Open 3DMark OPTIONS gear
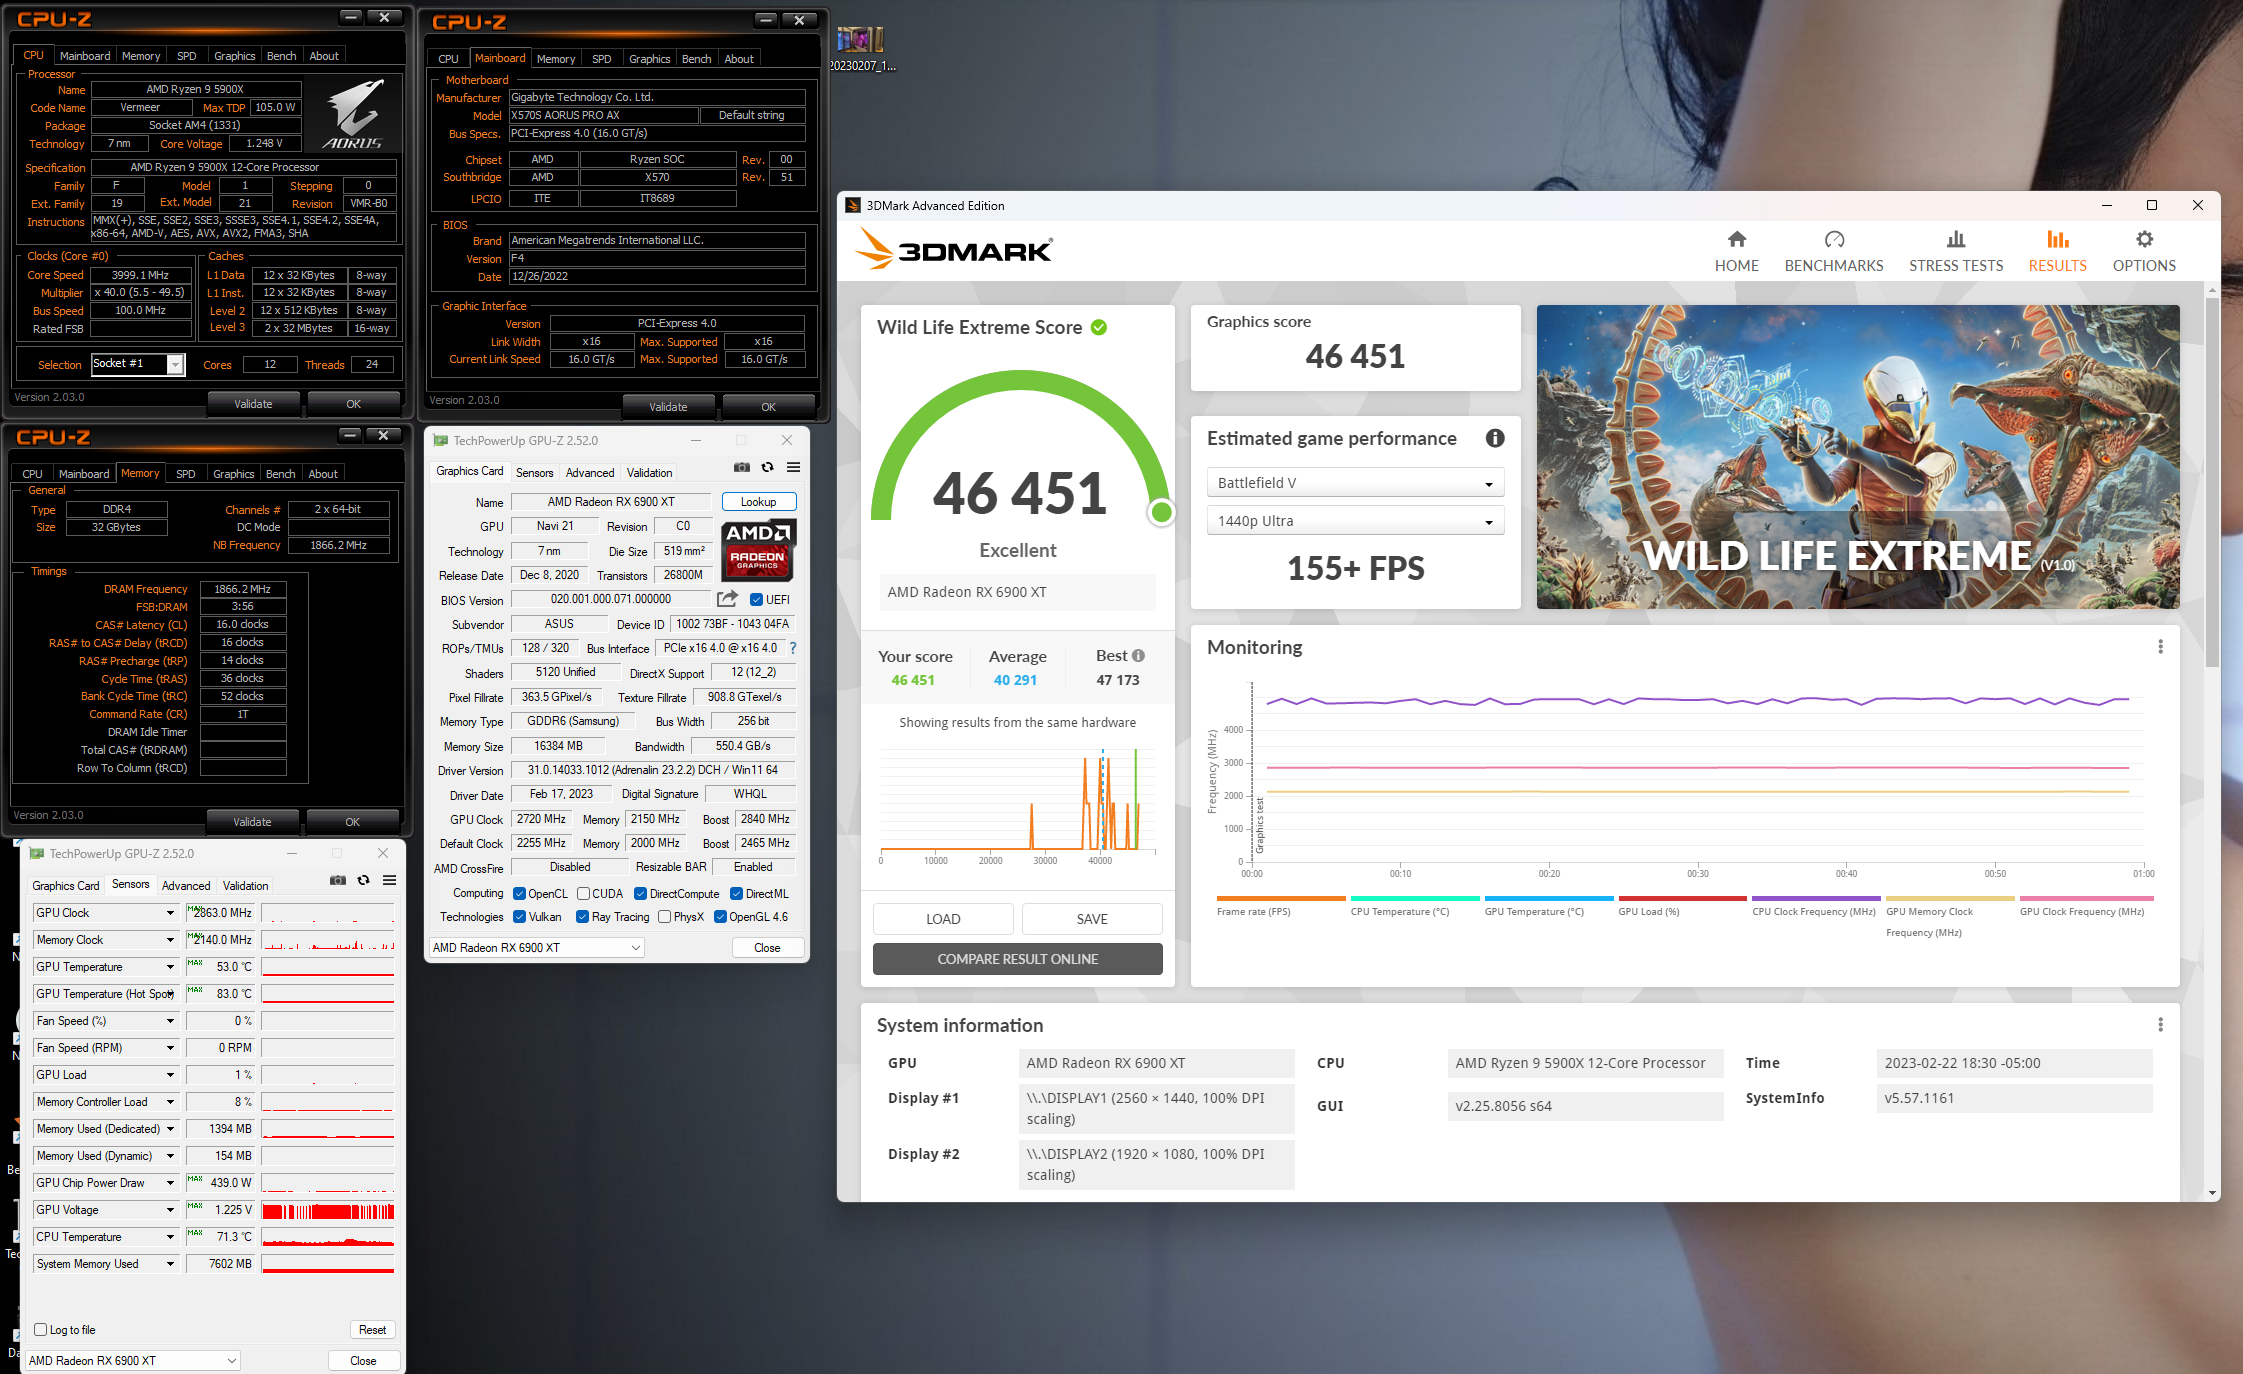The height and width of the screenshot is (1374, 2243). click(x=2143, y=251)
